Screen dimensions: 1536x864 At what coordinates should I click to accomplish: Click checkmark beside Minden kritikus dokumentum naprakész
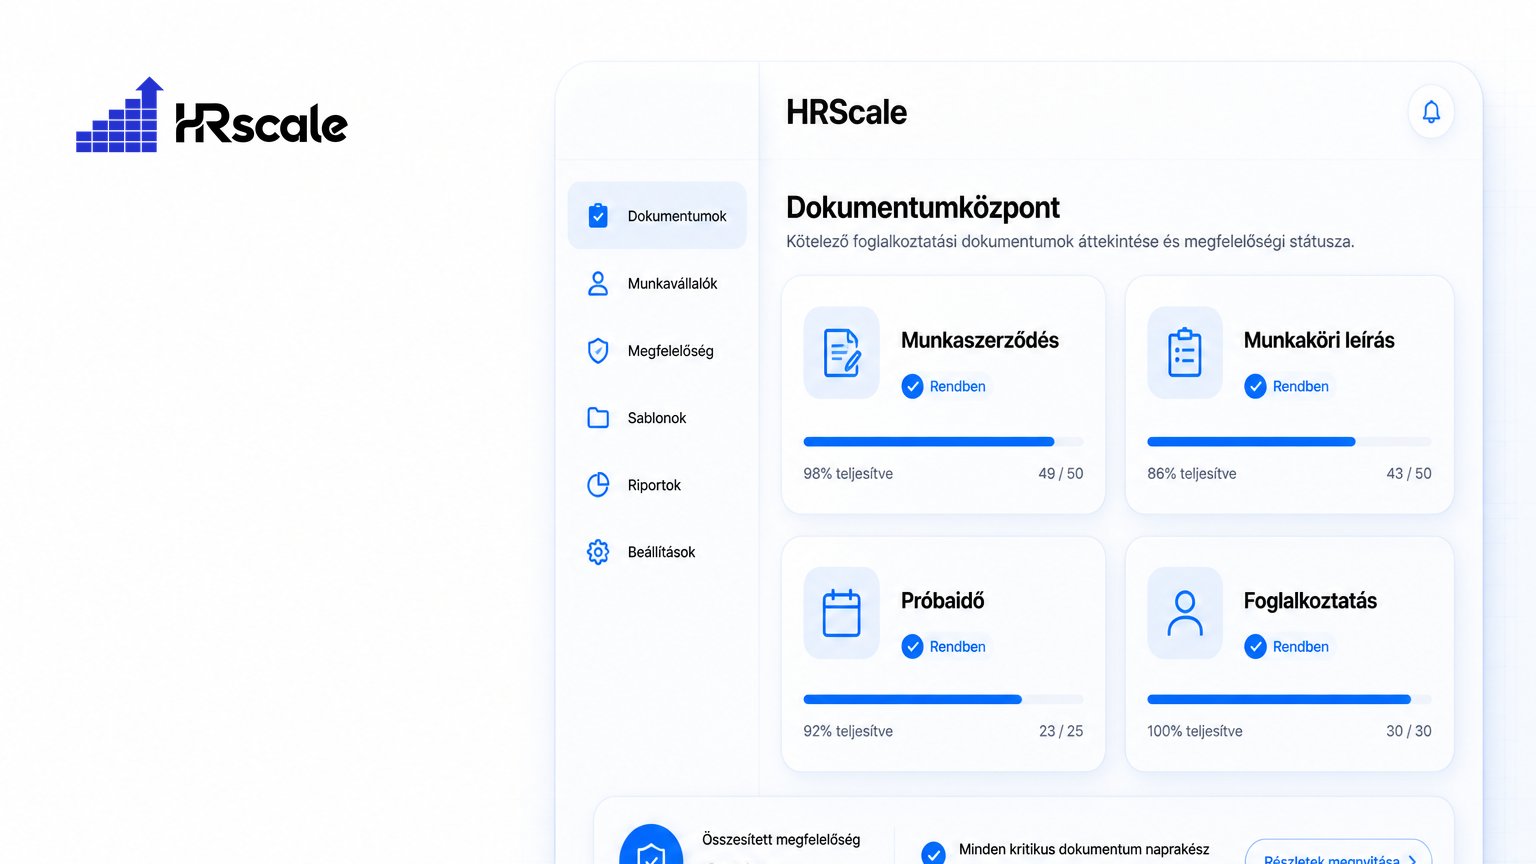point(933,853)
